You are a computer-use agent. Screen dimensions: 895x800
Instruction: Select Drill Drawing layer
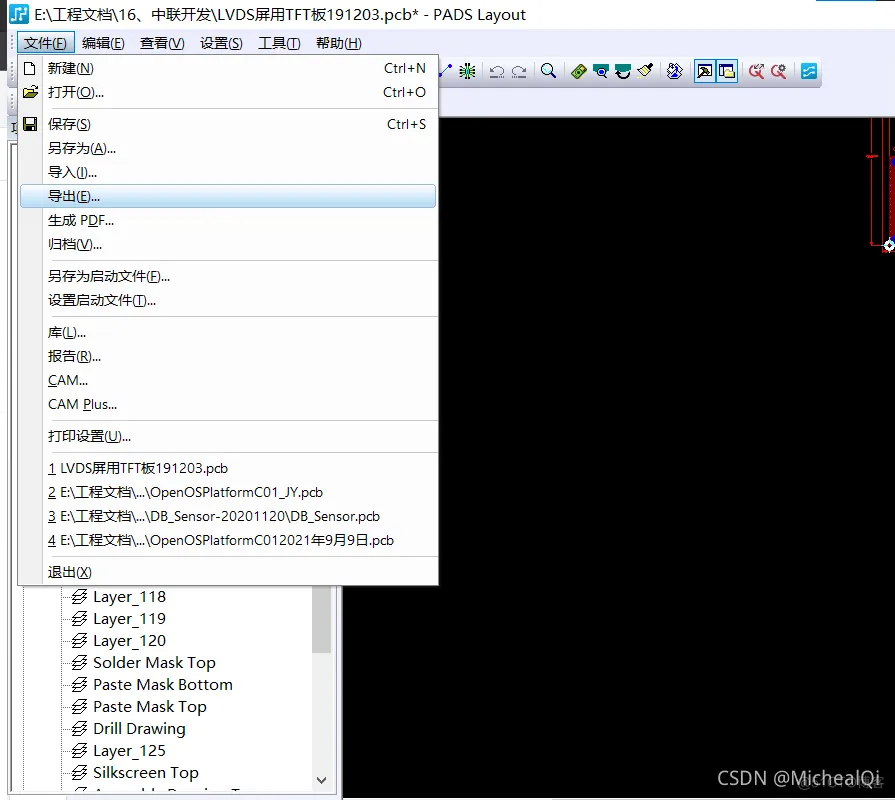pyautogui.click(x=139, y=729)
